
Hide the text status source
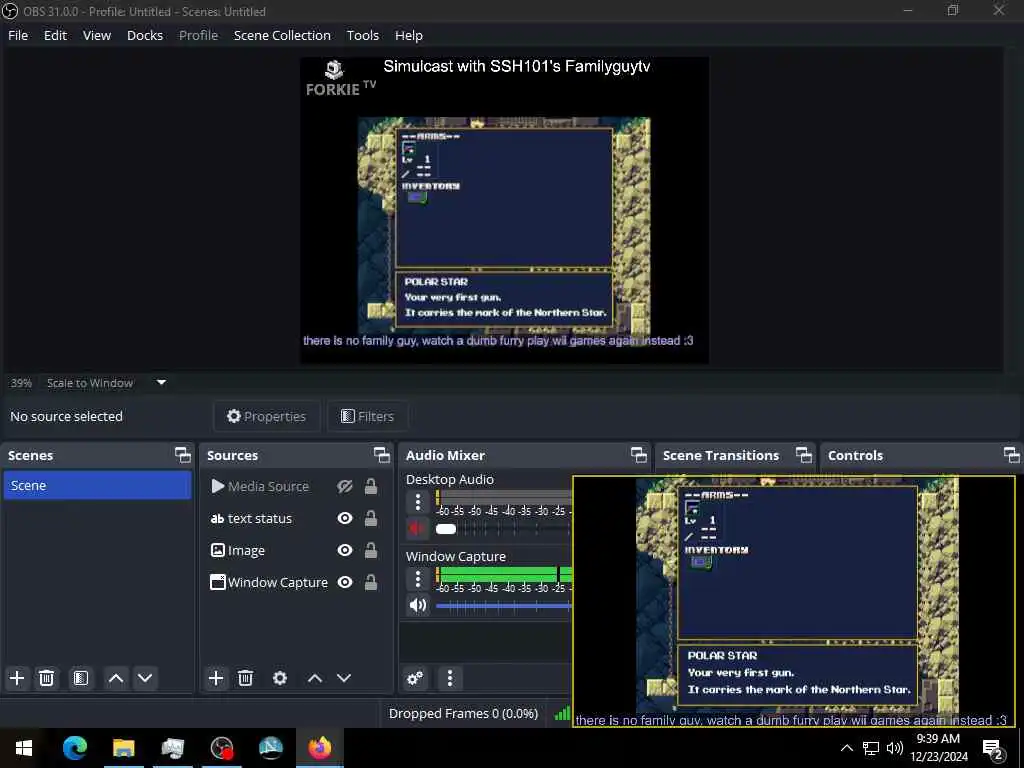coord(345,519)
